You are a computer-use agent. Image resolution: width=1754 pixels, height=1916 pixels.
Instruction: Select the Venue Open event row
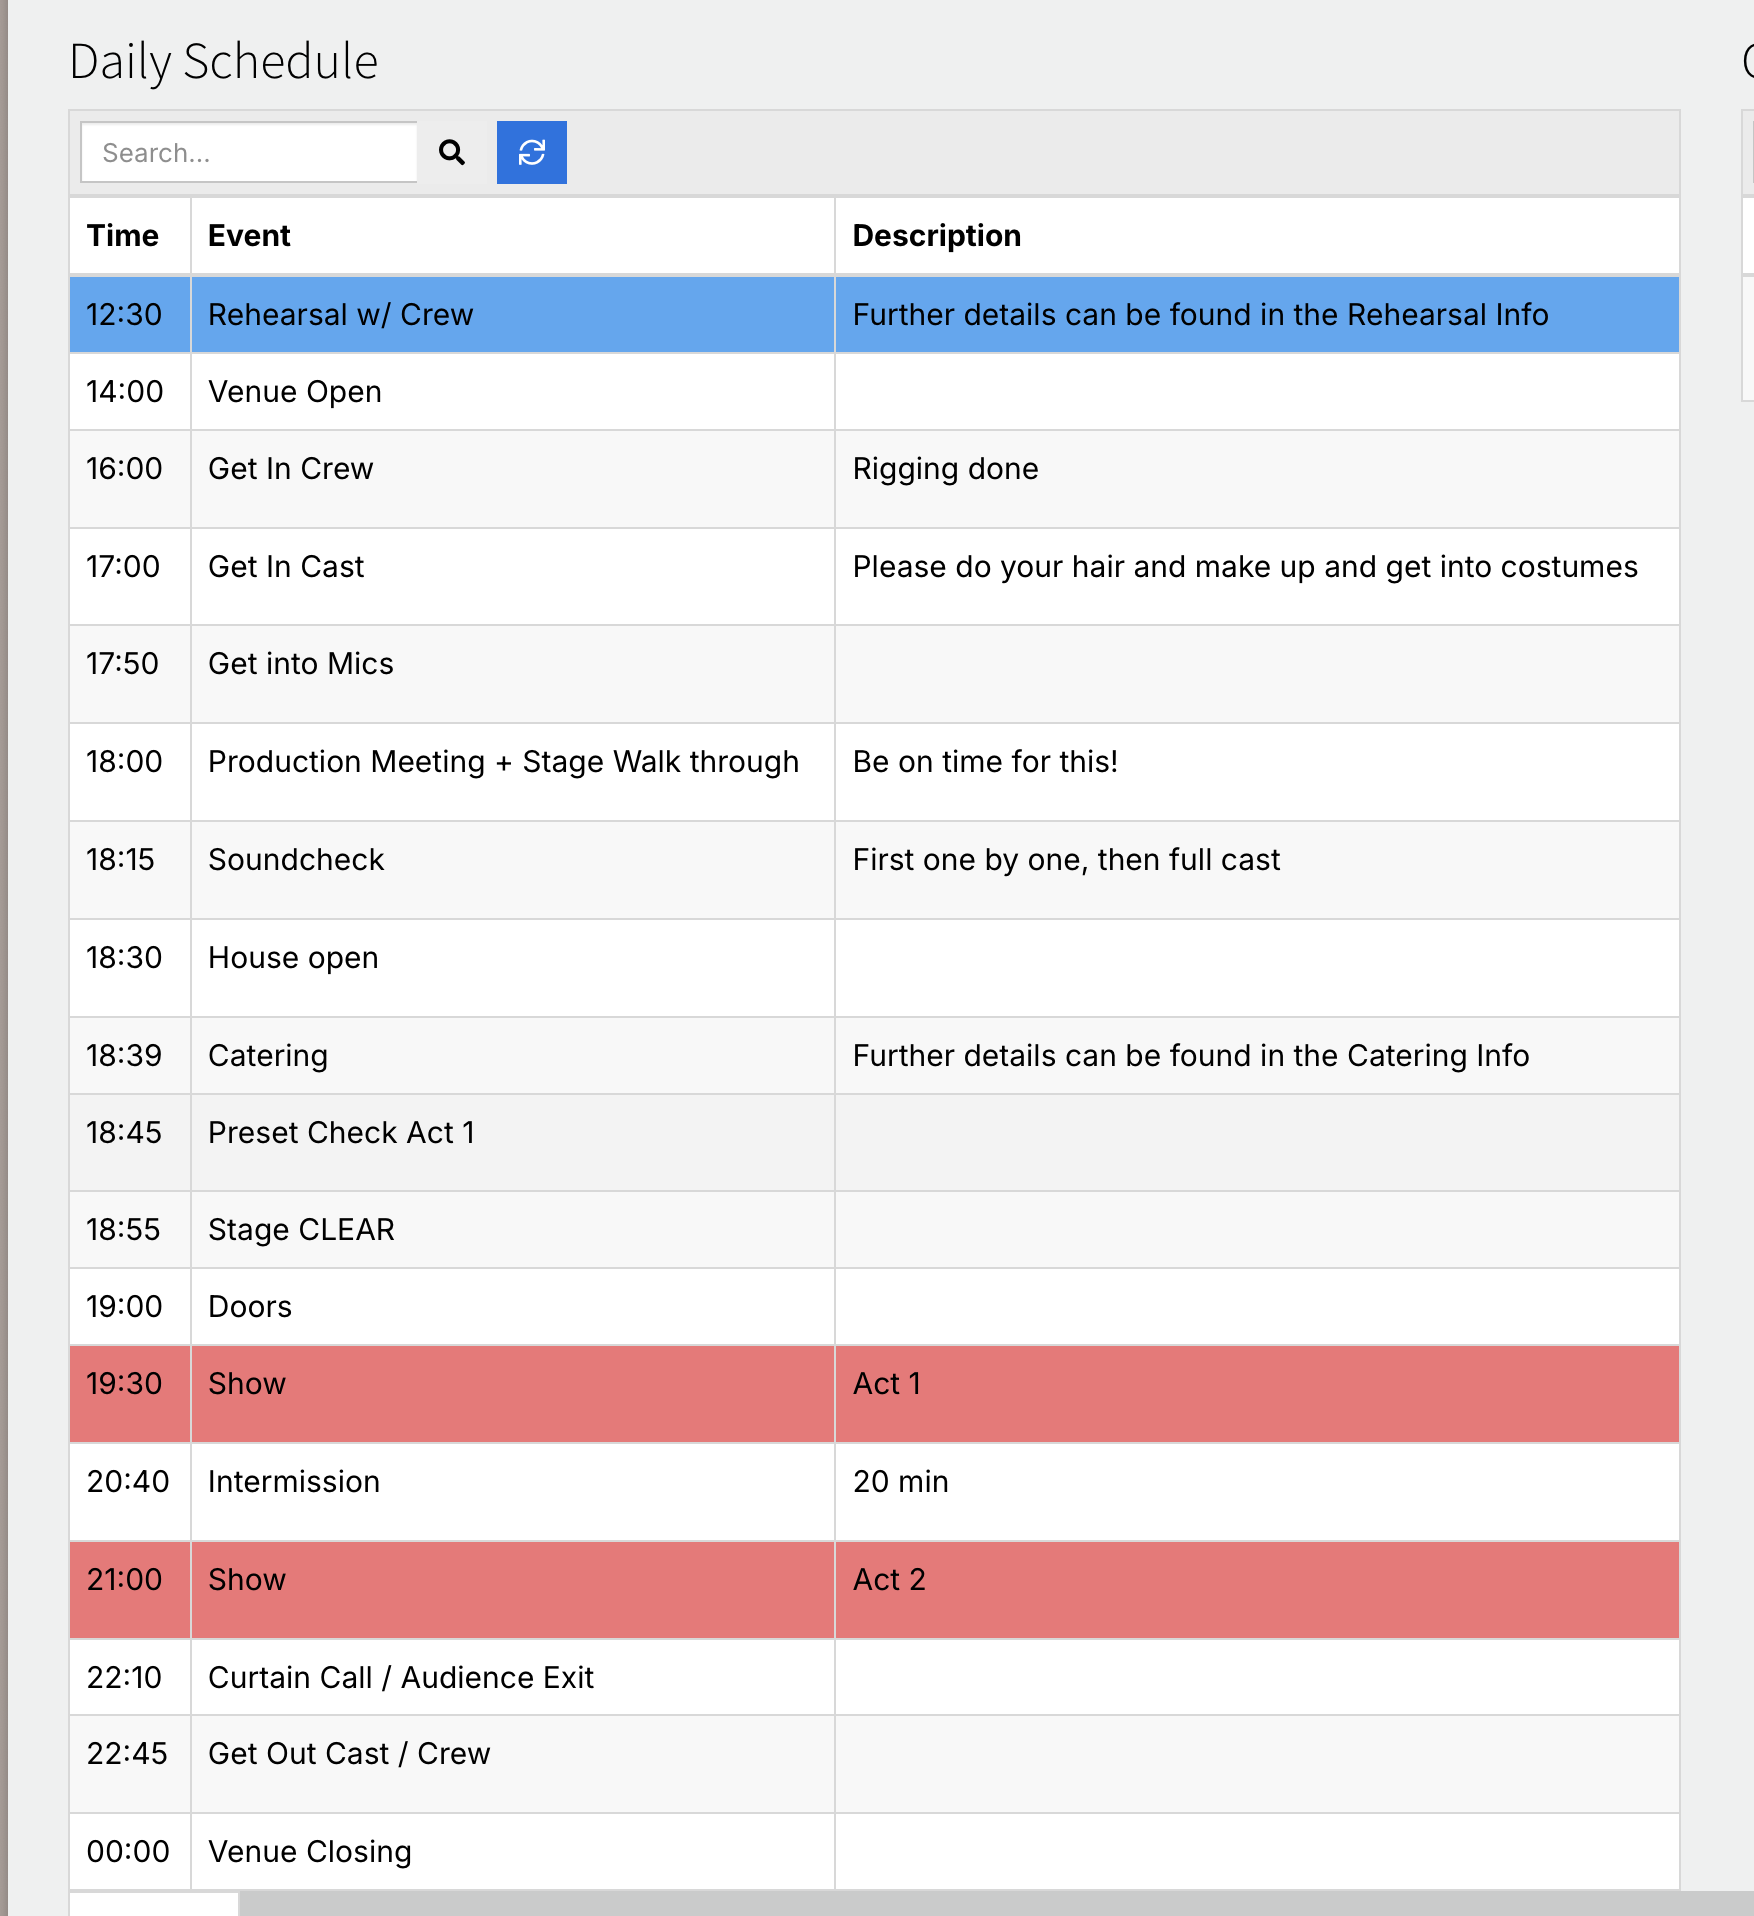(x=874, y=391)
